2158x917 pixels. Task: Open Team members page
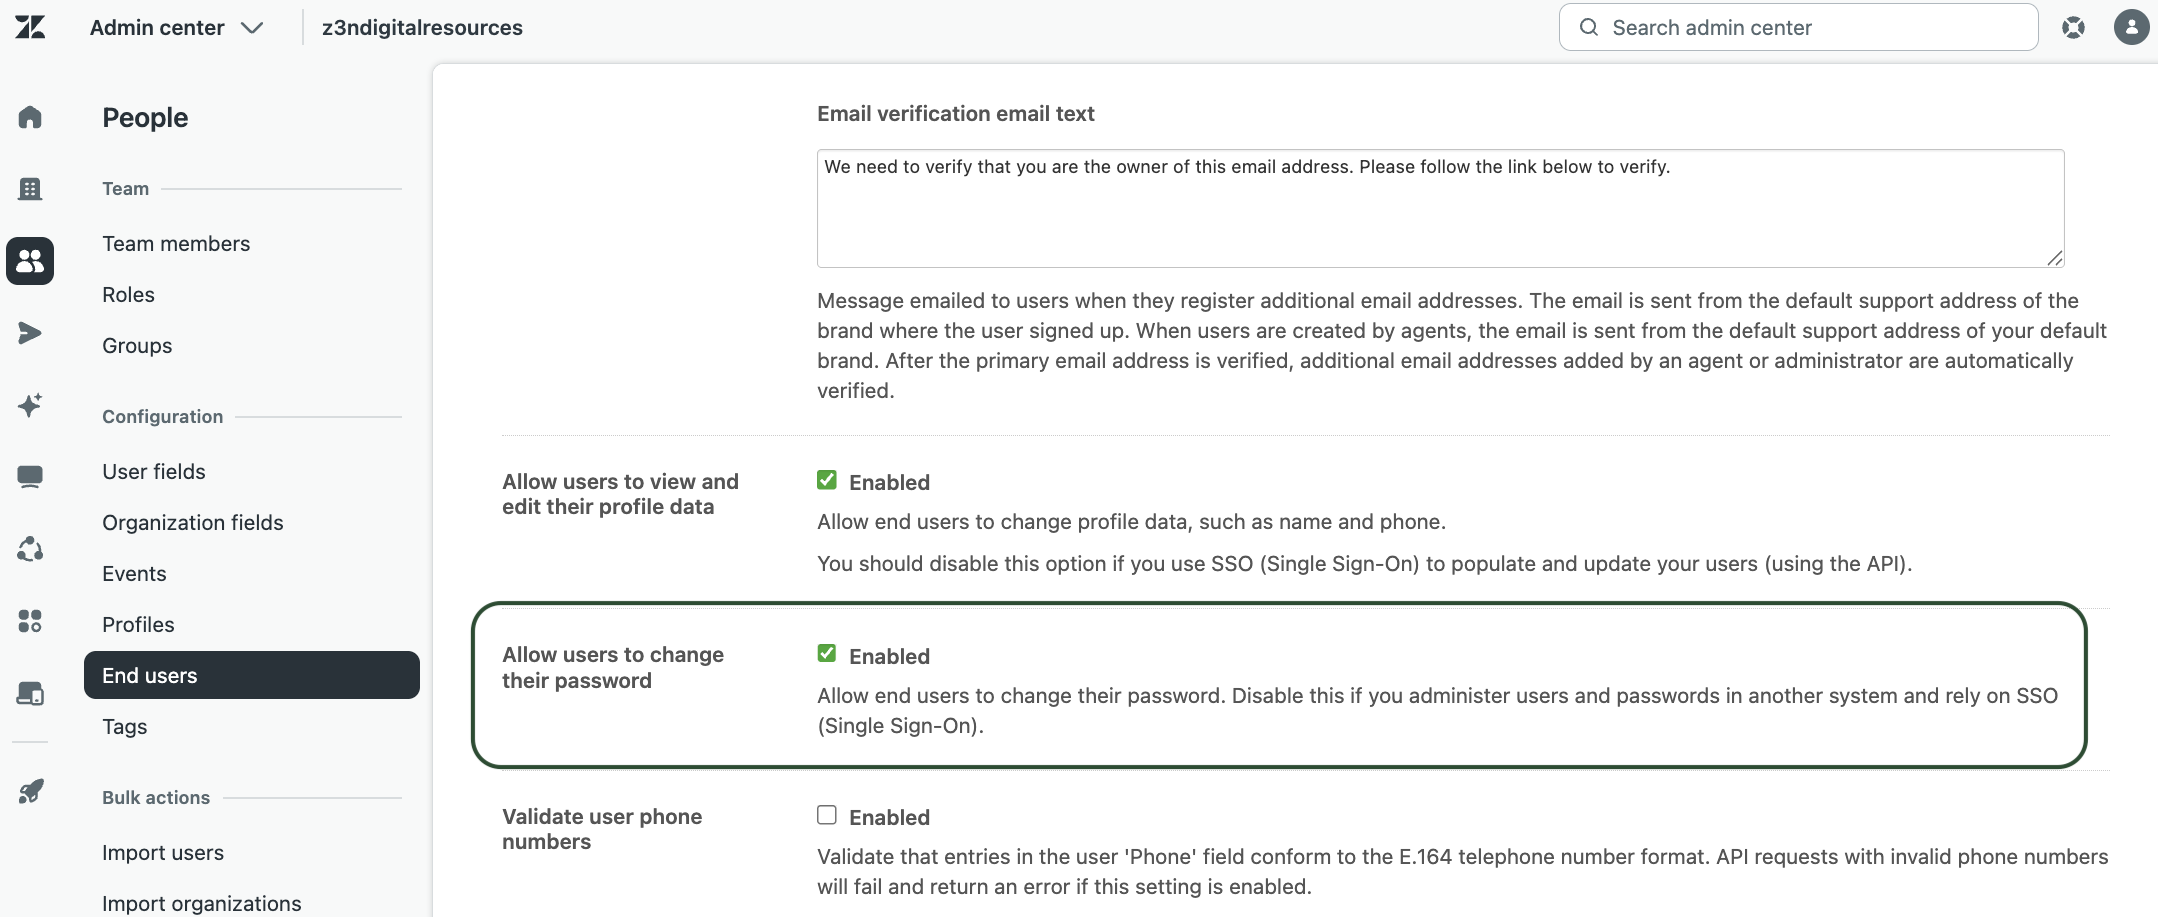[x=176, y=244]
